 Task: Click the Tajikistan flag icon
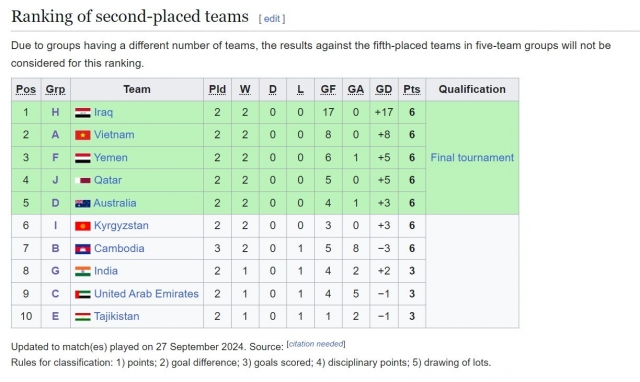pyautogui.click(x=82, y=316)
